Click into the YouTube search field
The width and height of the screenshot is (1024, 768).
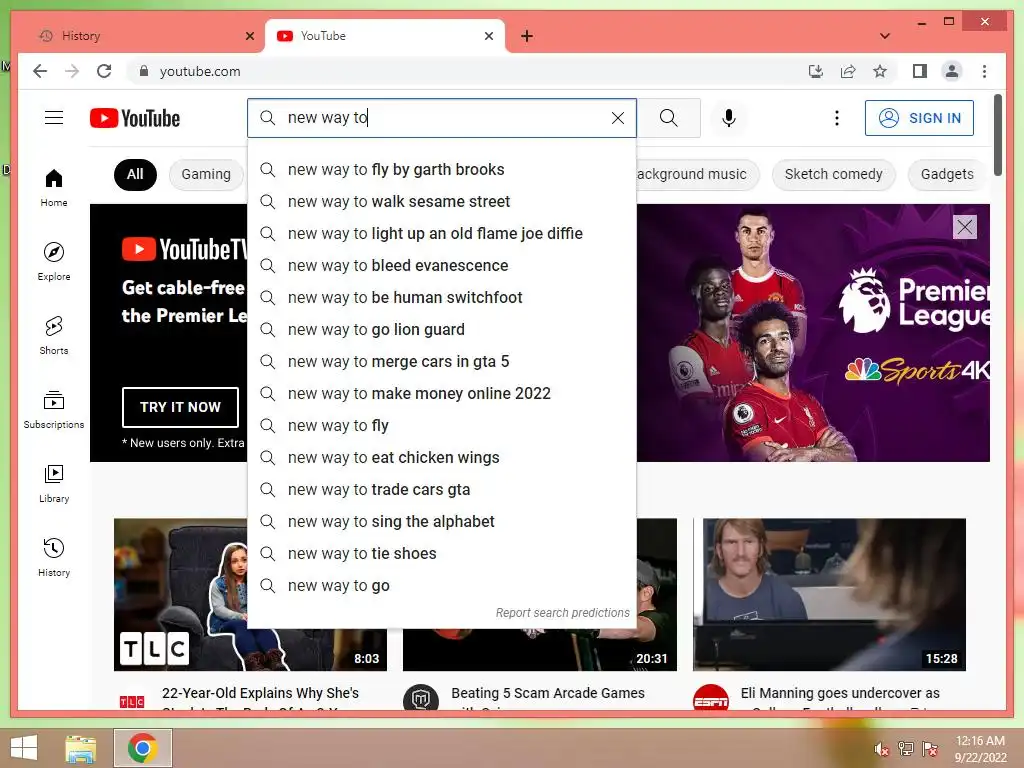pyautogui.click(x=441, y=118)
